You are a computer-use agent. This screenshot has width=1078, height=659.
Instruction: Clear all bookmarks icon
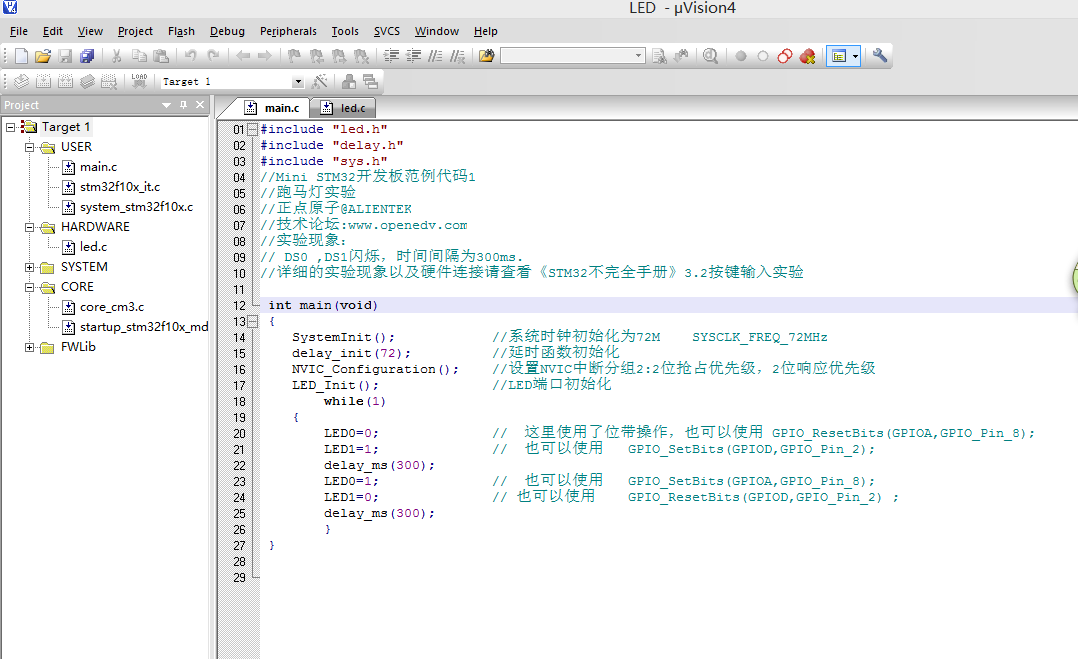coord(361,56)
